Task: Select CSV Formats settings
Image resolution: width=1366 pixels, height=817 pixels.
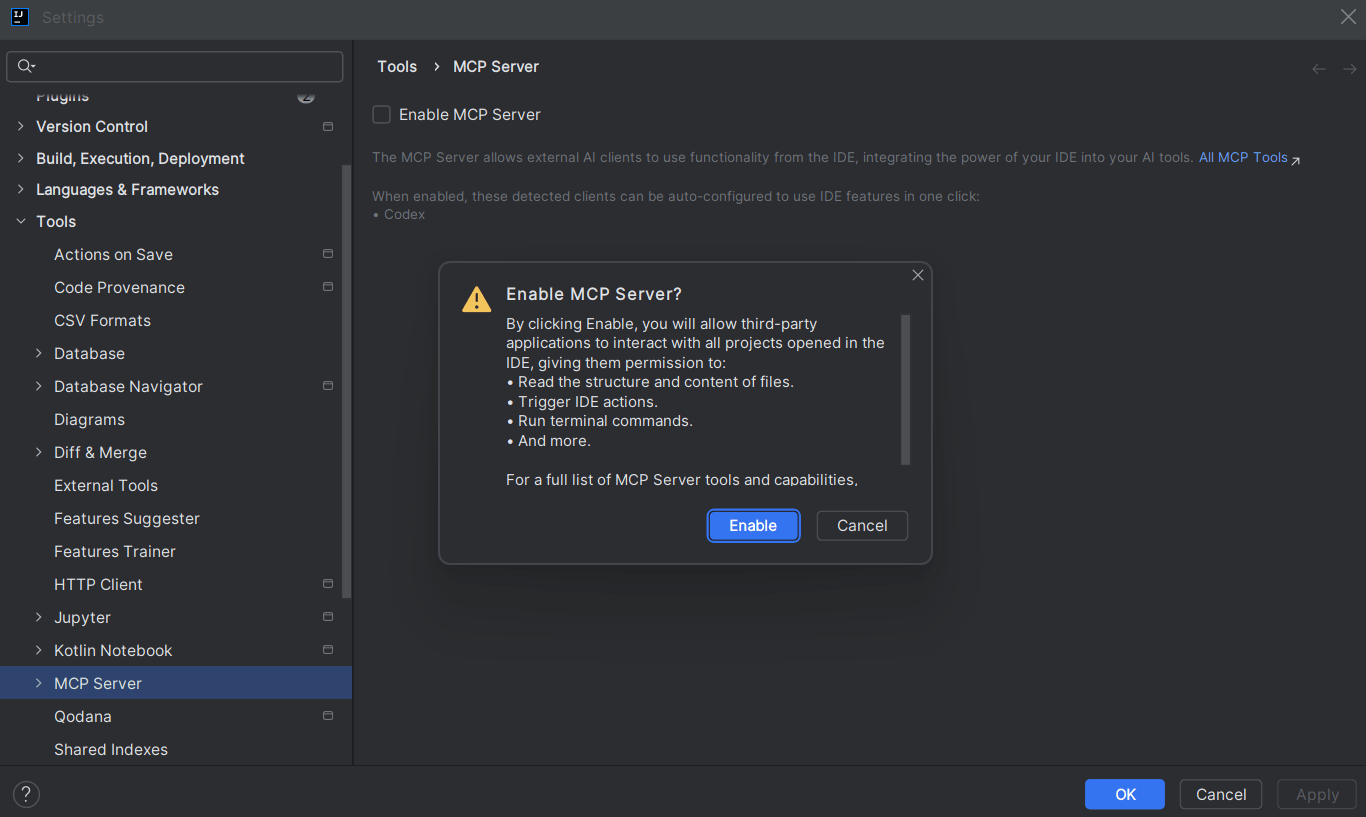Action: coord(102,321)
